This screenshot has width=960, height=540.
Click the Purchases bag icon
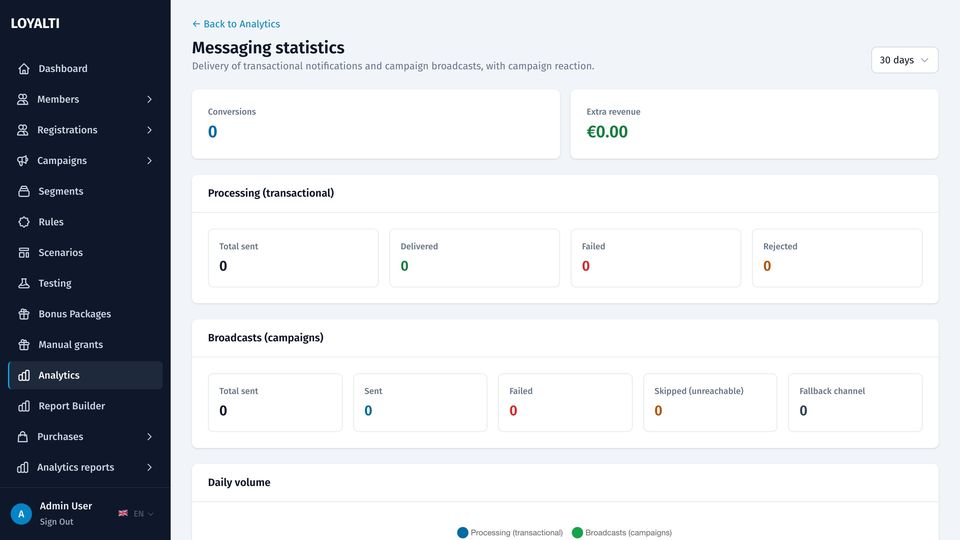click(x=23, y=437)
